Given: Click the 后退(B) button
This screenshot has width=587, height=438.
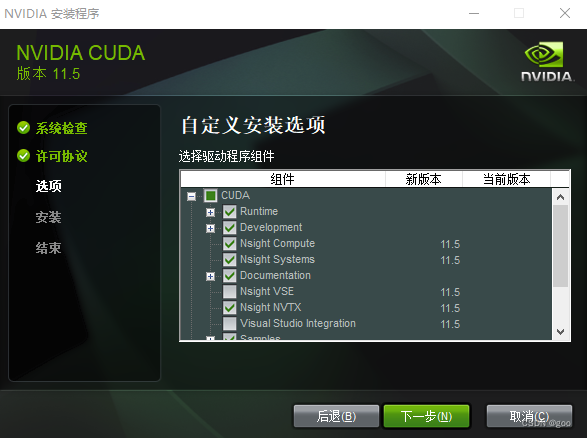Looking at the screenshot, I should (x=336, y=416).
